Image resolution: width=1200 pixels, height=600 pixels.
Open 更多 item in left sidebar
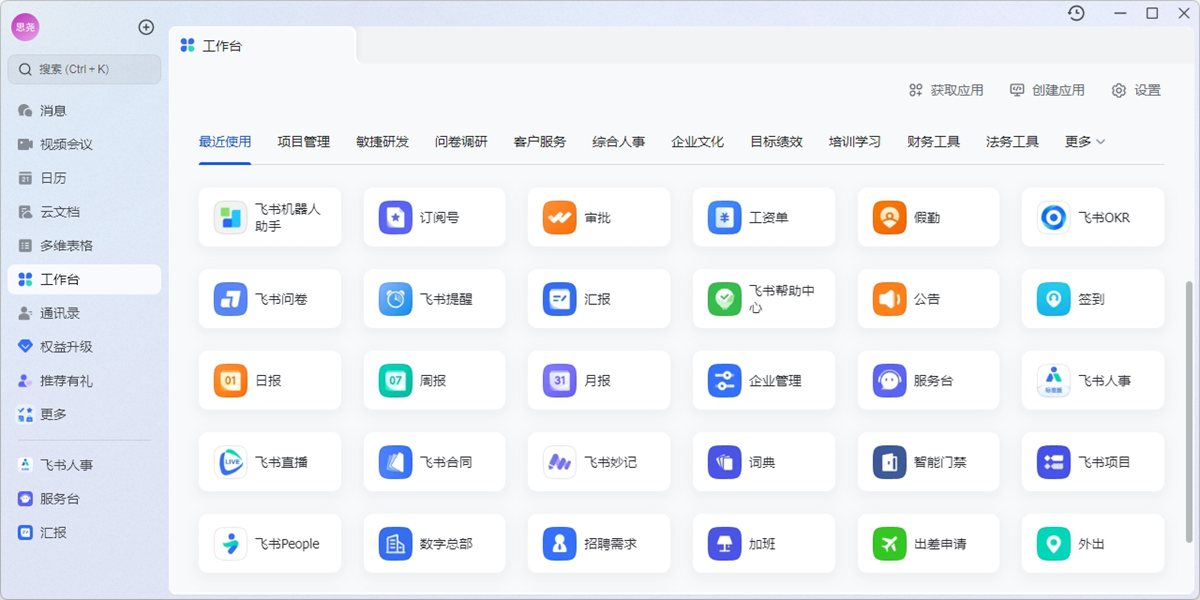click(x=84, y=414)
